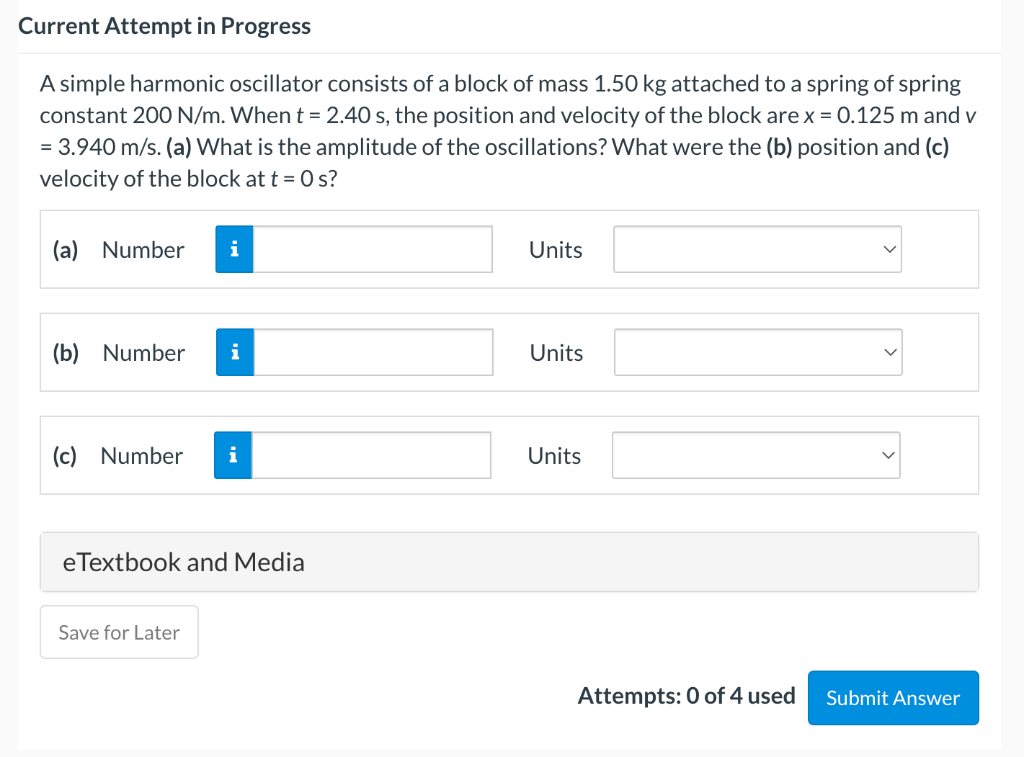Viewport: 1024px width, 757px height.
Task: Focus the Number input field for (a)
Action: [372, 250]
